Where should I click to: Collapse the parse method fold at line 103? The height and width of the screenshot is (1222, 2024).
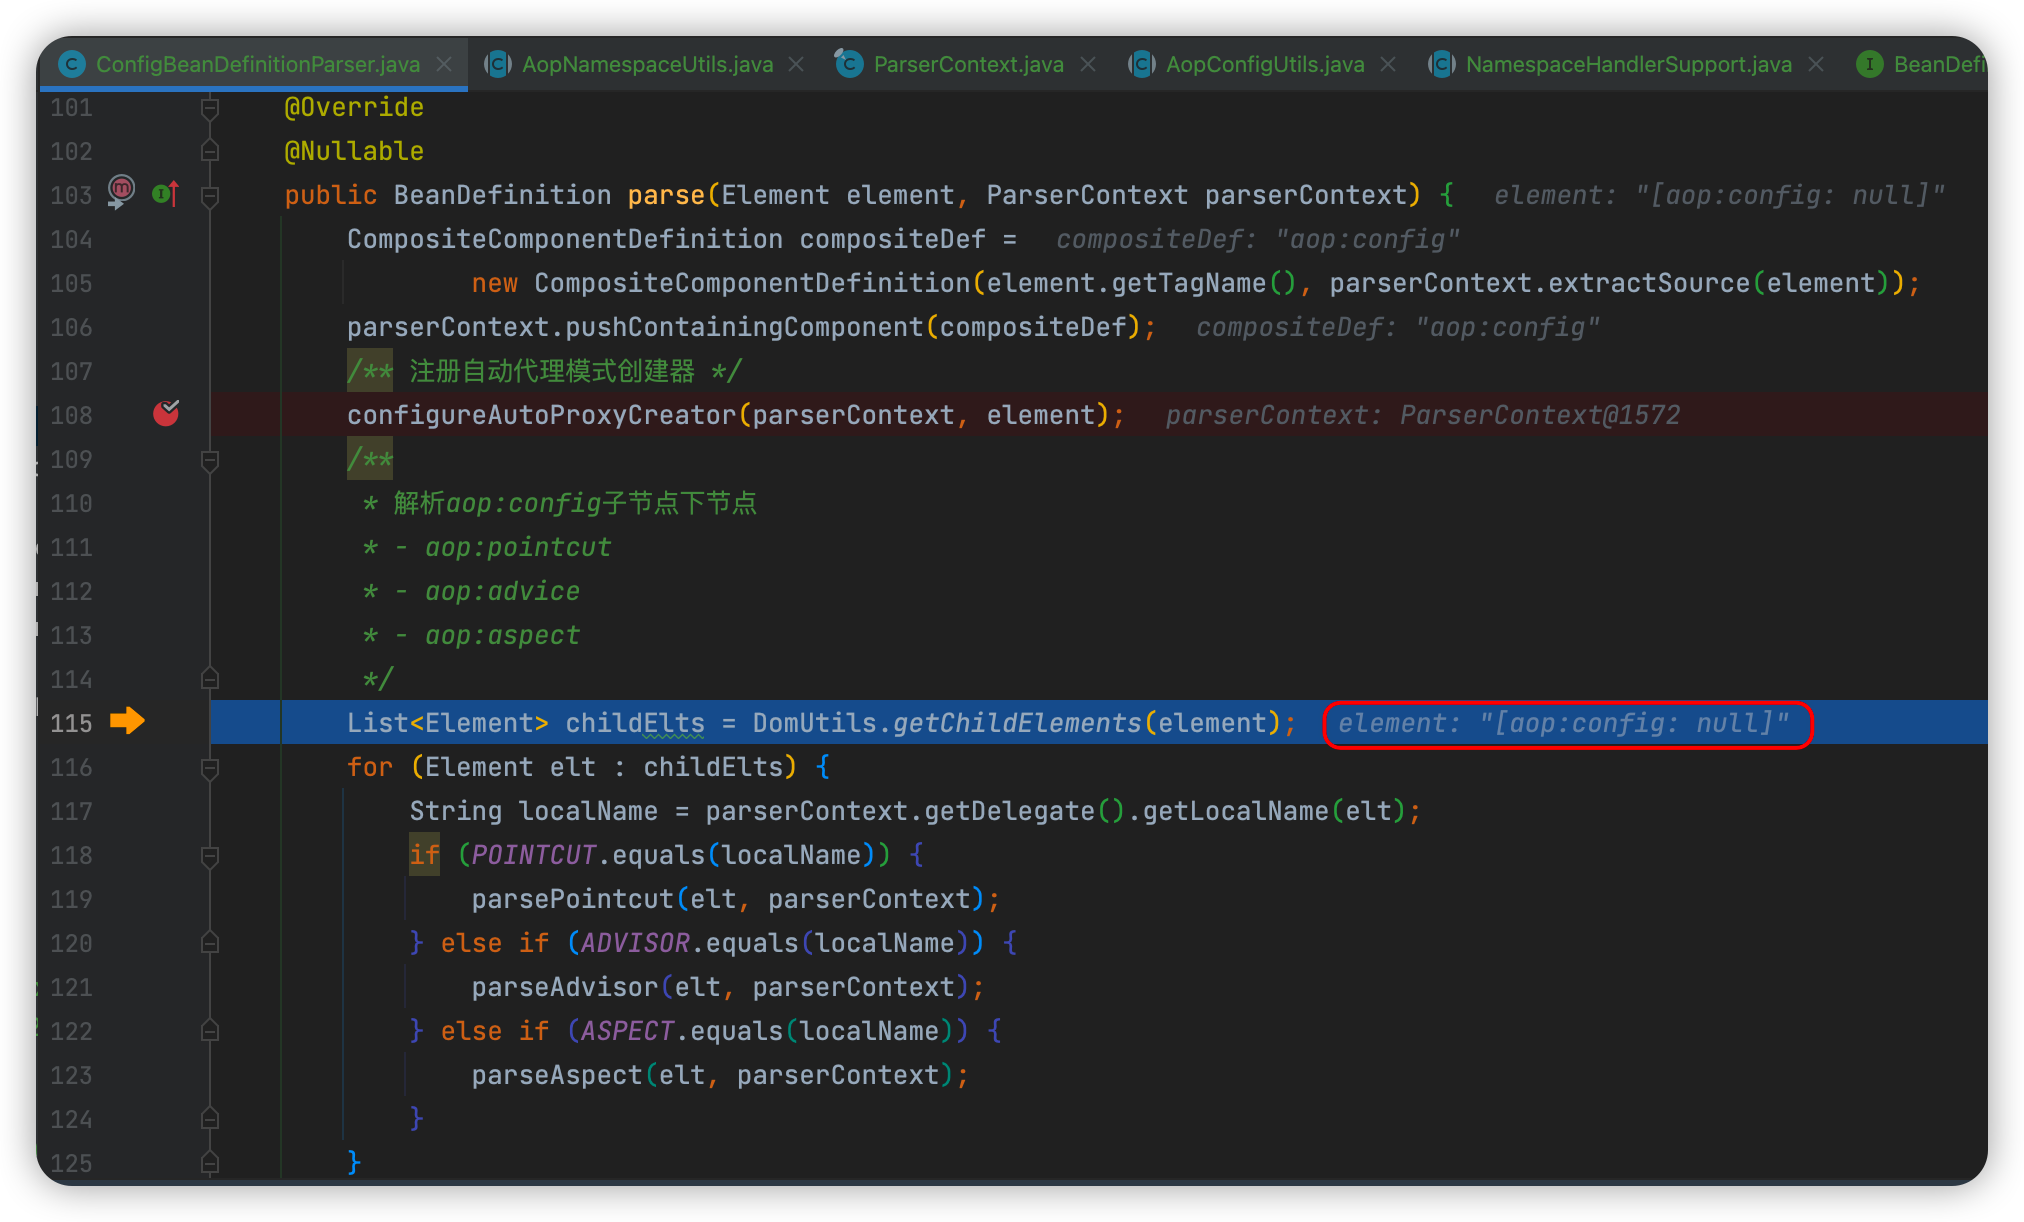click(210, 196)
